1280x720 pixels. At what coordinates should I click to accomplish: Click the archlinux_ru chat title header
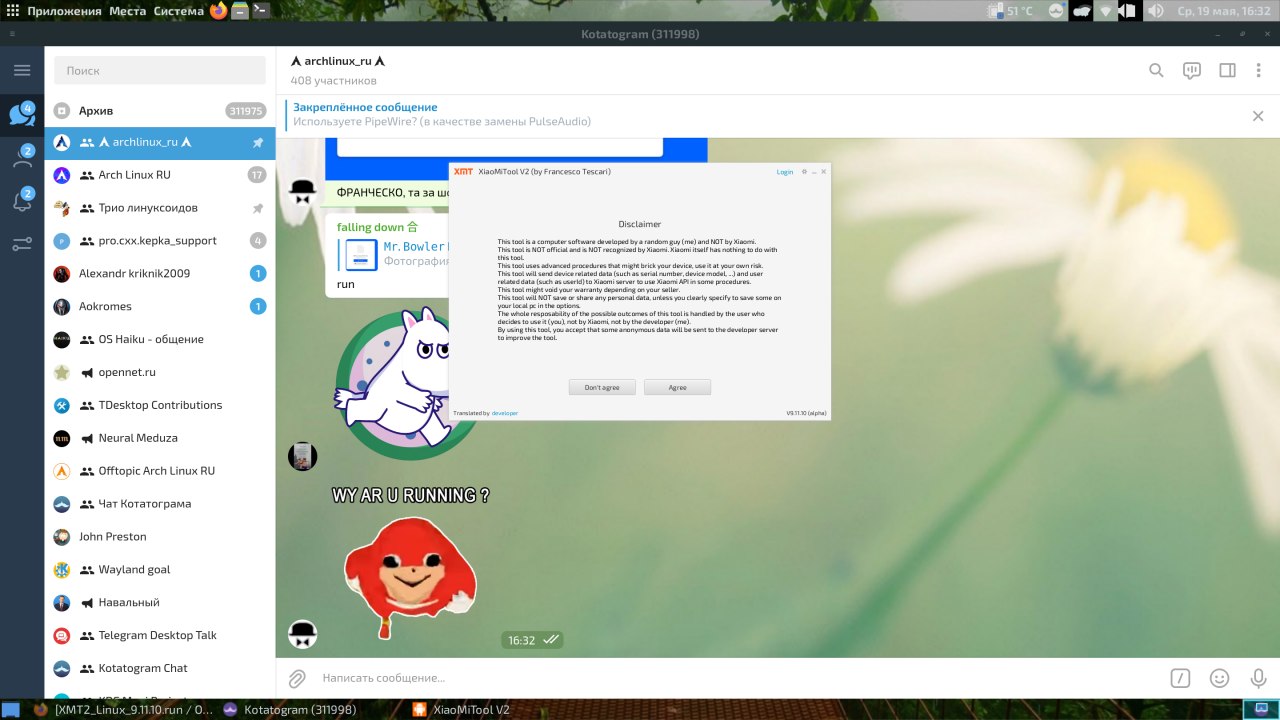coord(338,61)
